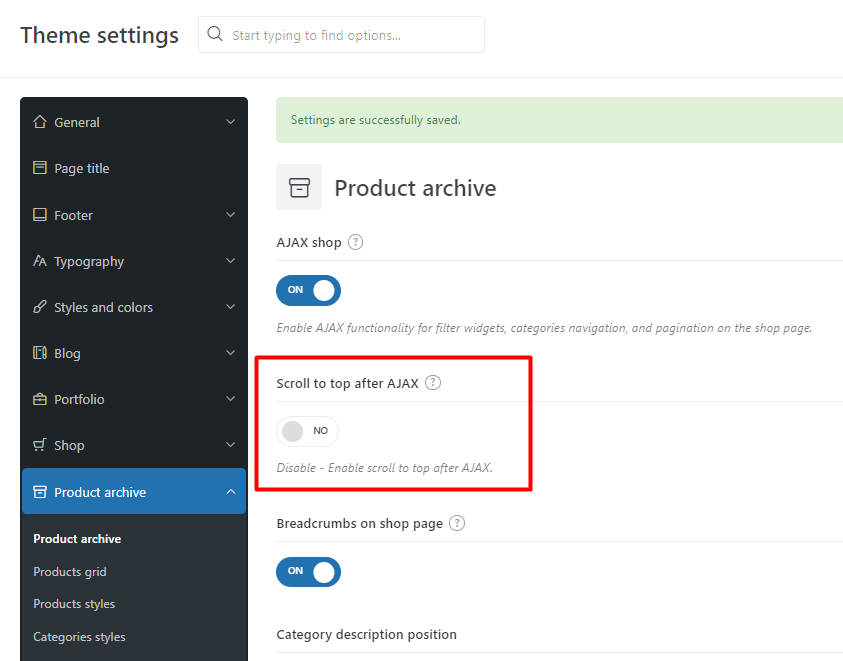Viewport: 843px width, 661px height.
Task: Open the Typography settings menu
Action: pyautogui.click(x=134, y=261)
